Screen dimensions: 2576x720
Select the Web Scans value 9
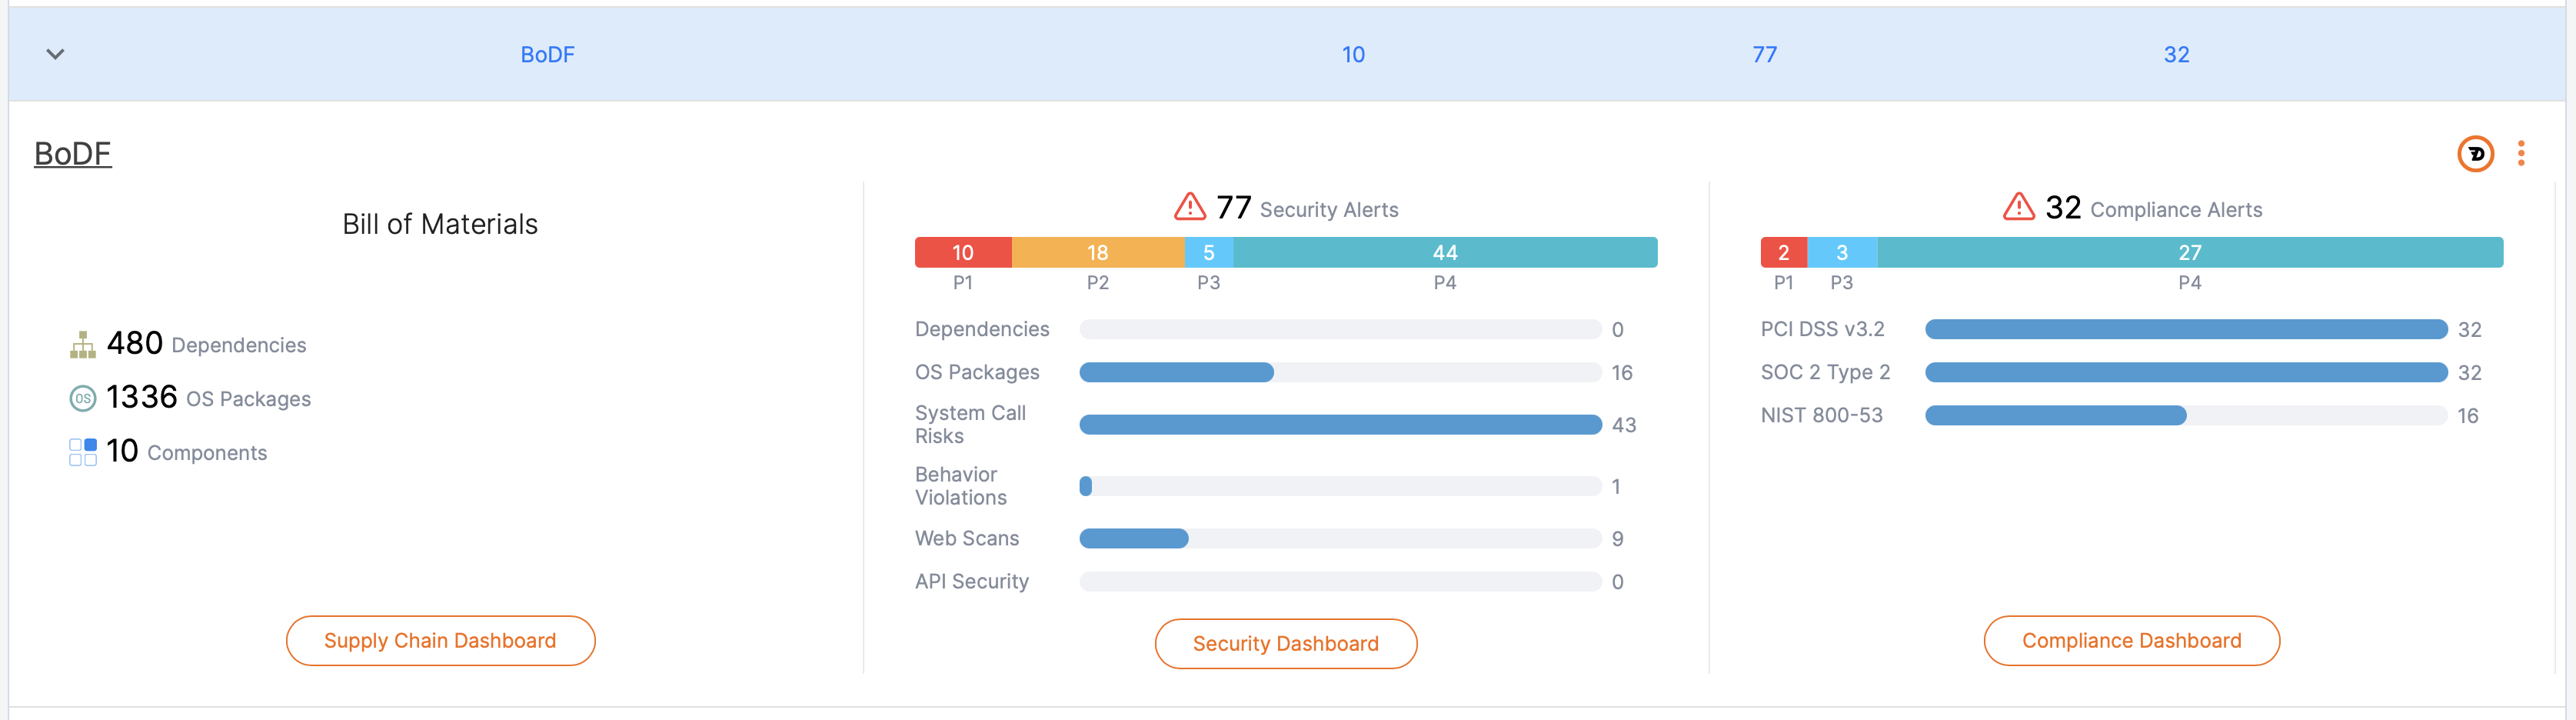pyautogui.click(x=1617, y=539)
